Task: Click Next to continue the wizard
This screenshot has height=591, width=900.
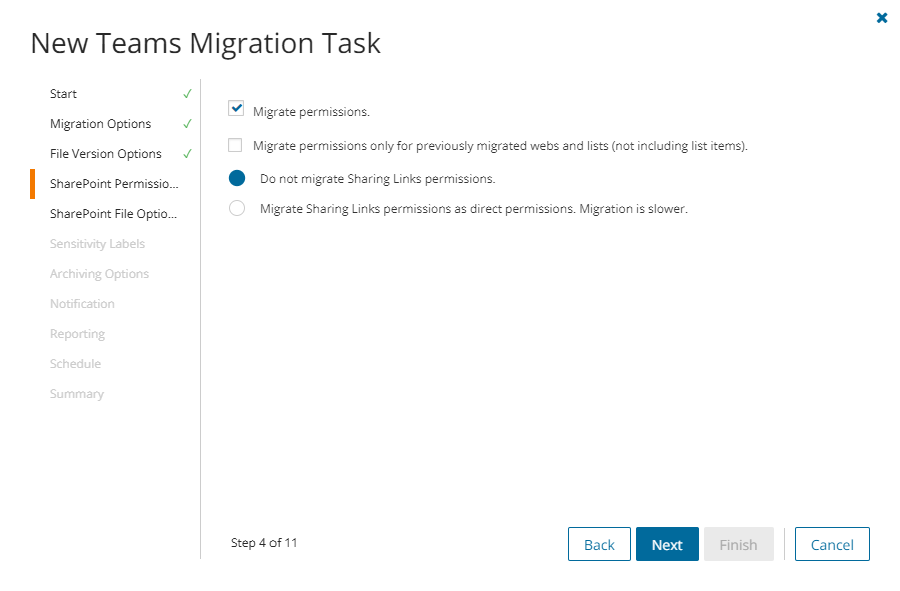Action: tap(667, 545)
